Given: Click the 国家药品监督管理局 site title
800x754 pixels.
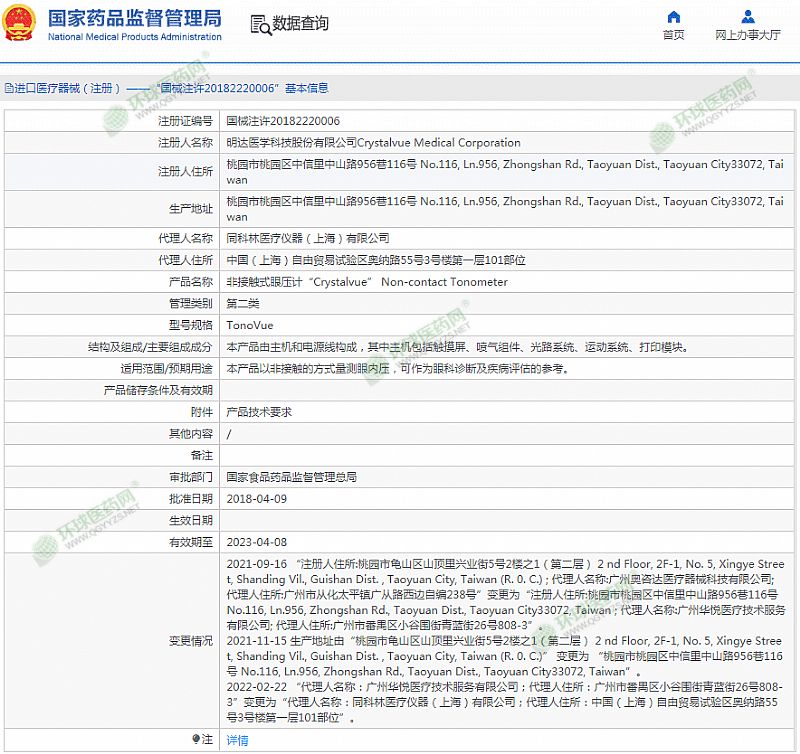Looking at the screenshot, I should click(135, 18).
